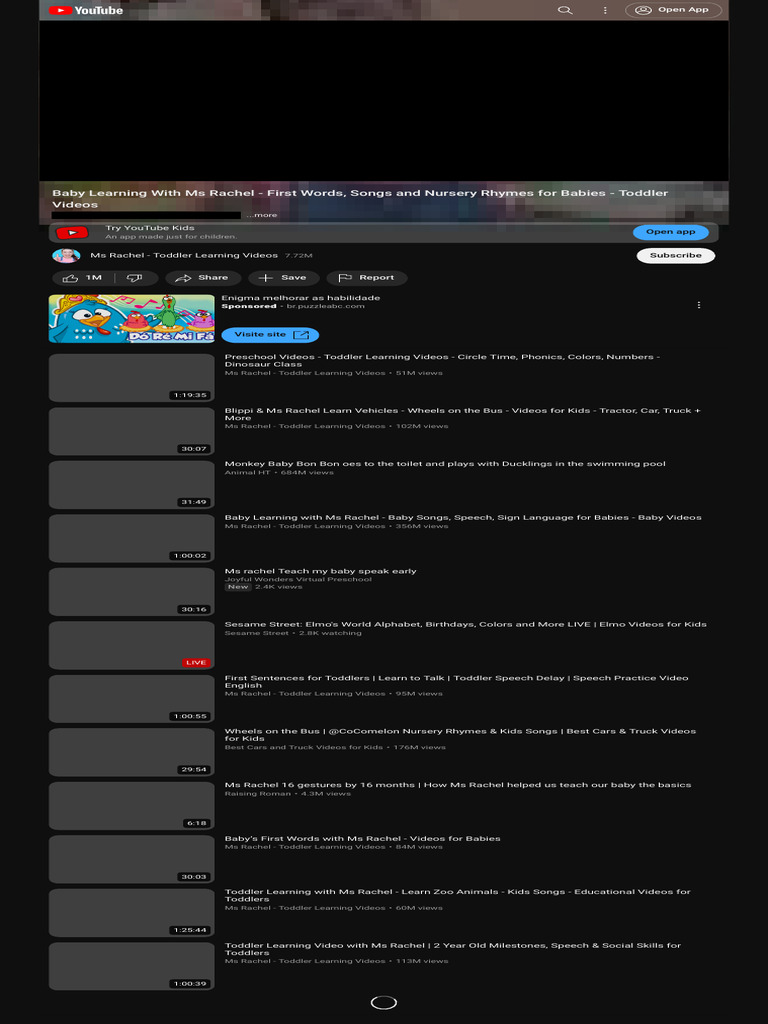Like the video with thumbs up
The width and height of the screenshot is (768, 1024).
(83, 278)
